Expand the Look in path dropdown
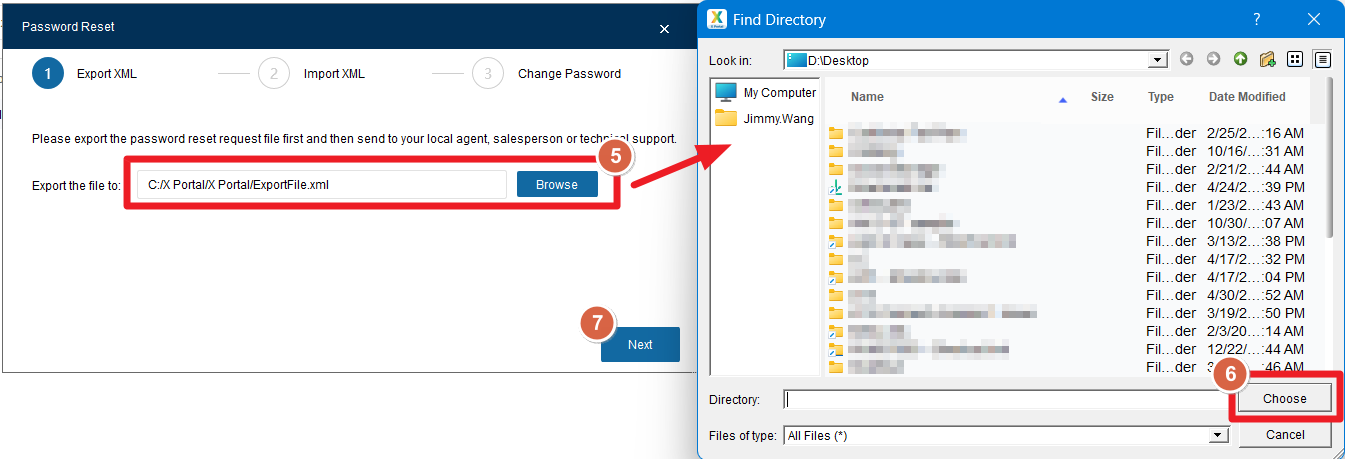1345x459 pixels. point(1158,60)
